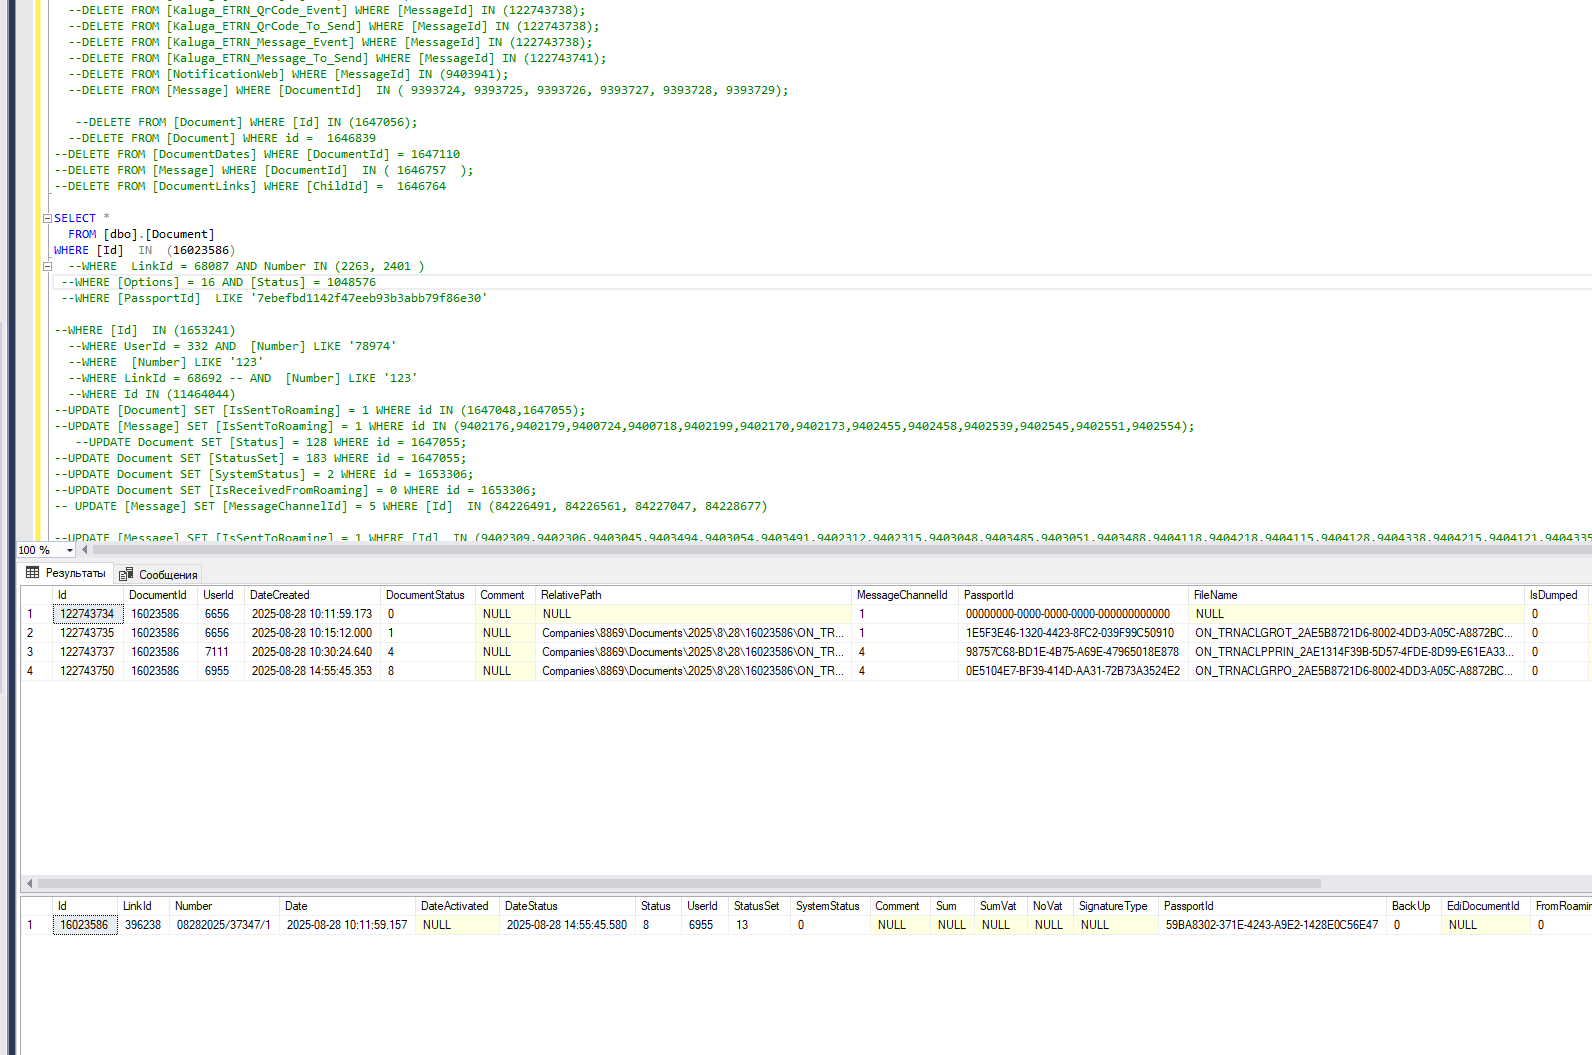
Task: Click the messages icon on Сообщения tab
Action: tap(126, 575)
